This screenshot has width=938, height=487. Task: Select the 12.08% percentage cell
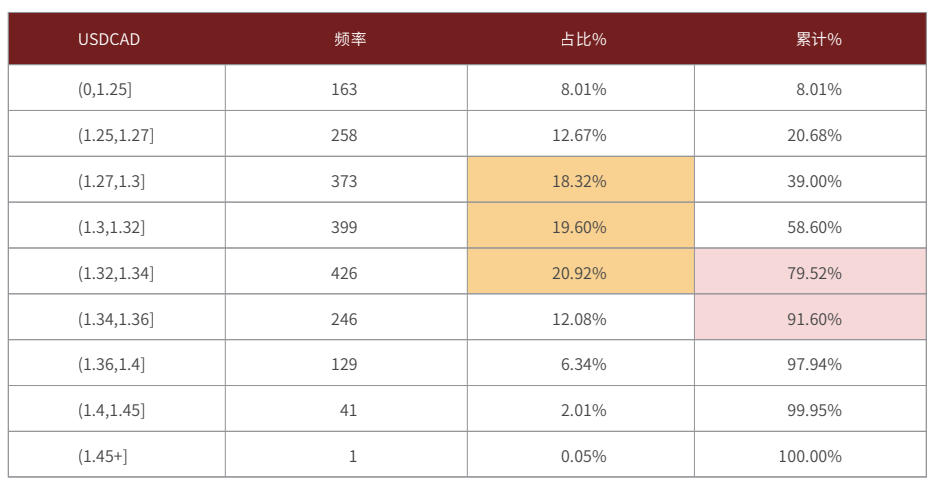coord(579,319)
